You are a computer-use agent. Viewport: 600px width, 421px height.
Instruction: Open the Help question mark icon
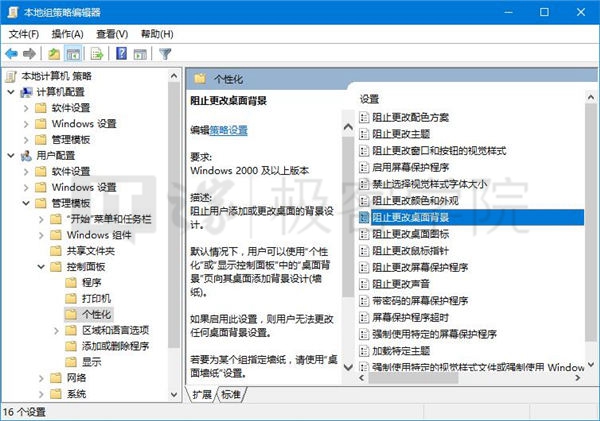pyautogui.click(x=121, y=54)
